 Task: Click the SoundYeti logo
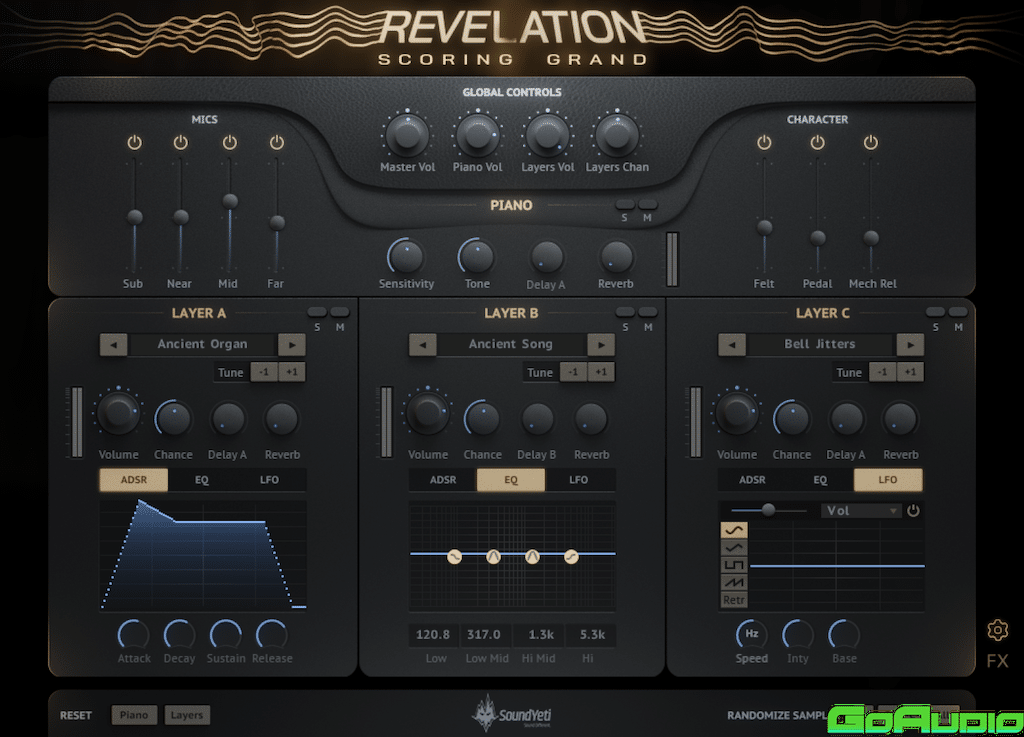point(511,713)
